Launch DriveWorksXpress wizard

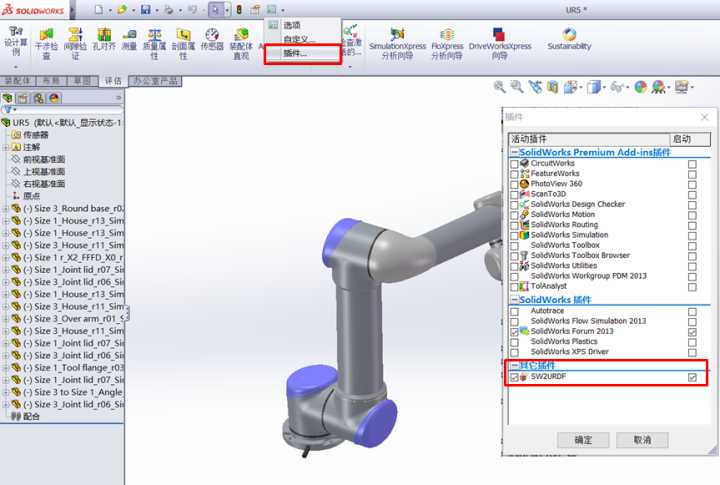500,44
